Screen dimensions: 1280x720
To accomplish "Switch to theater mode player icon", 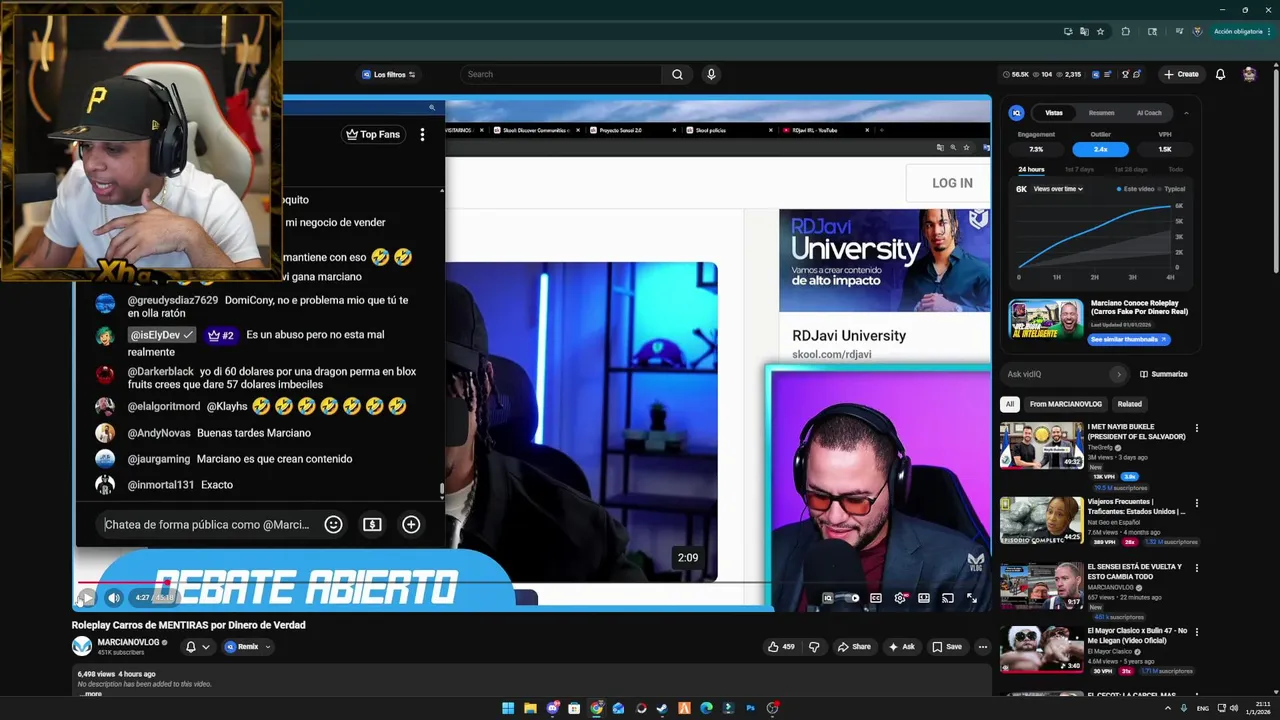I will pyautogui.click(x=924, y=598).
